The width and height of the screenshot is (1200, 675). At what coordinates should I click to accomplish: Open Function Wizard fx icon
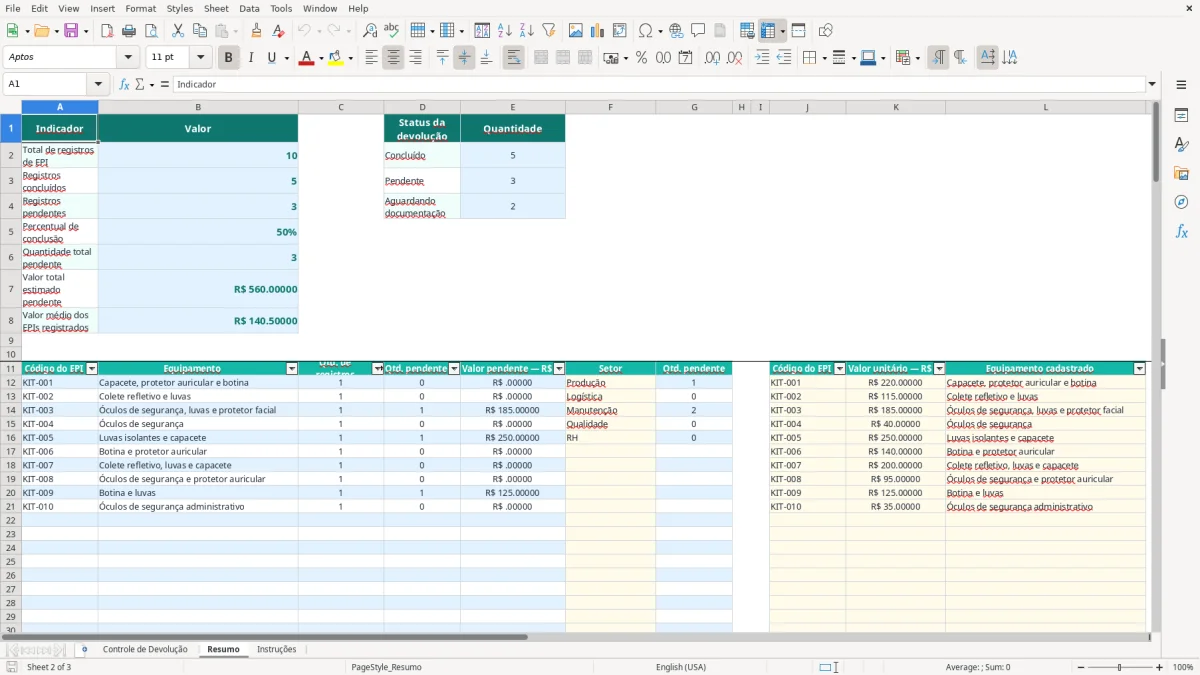click(124, 84)
